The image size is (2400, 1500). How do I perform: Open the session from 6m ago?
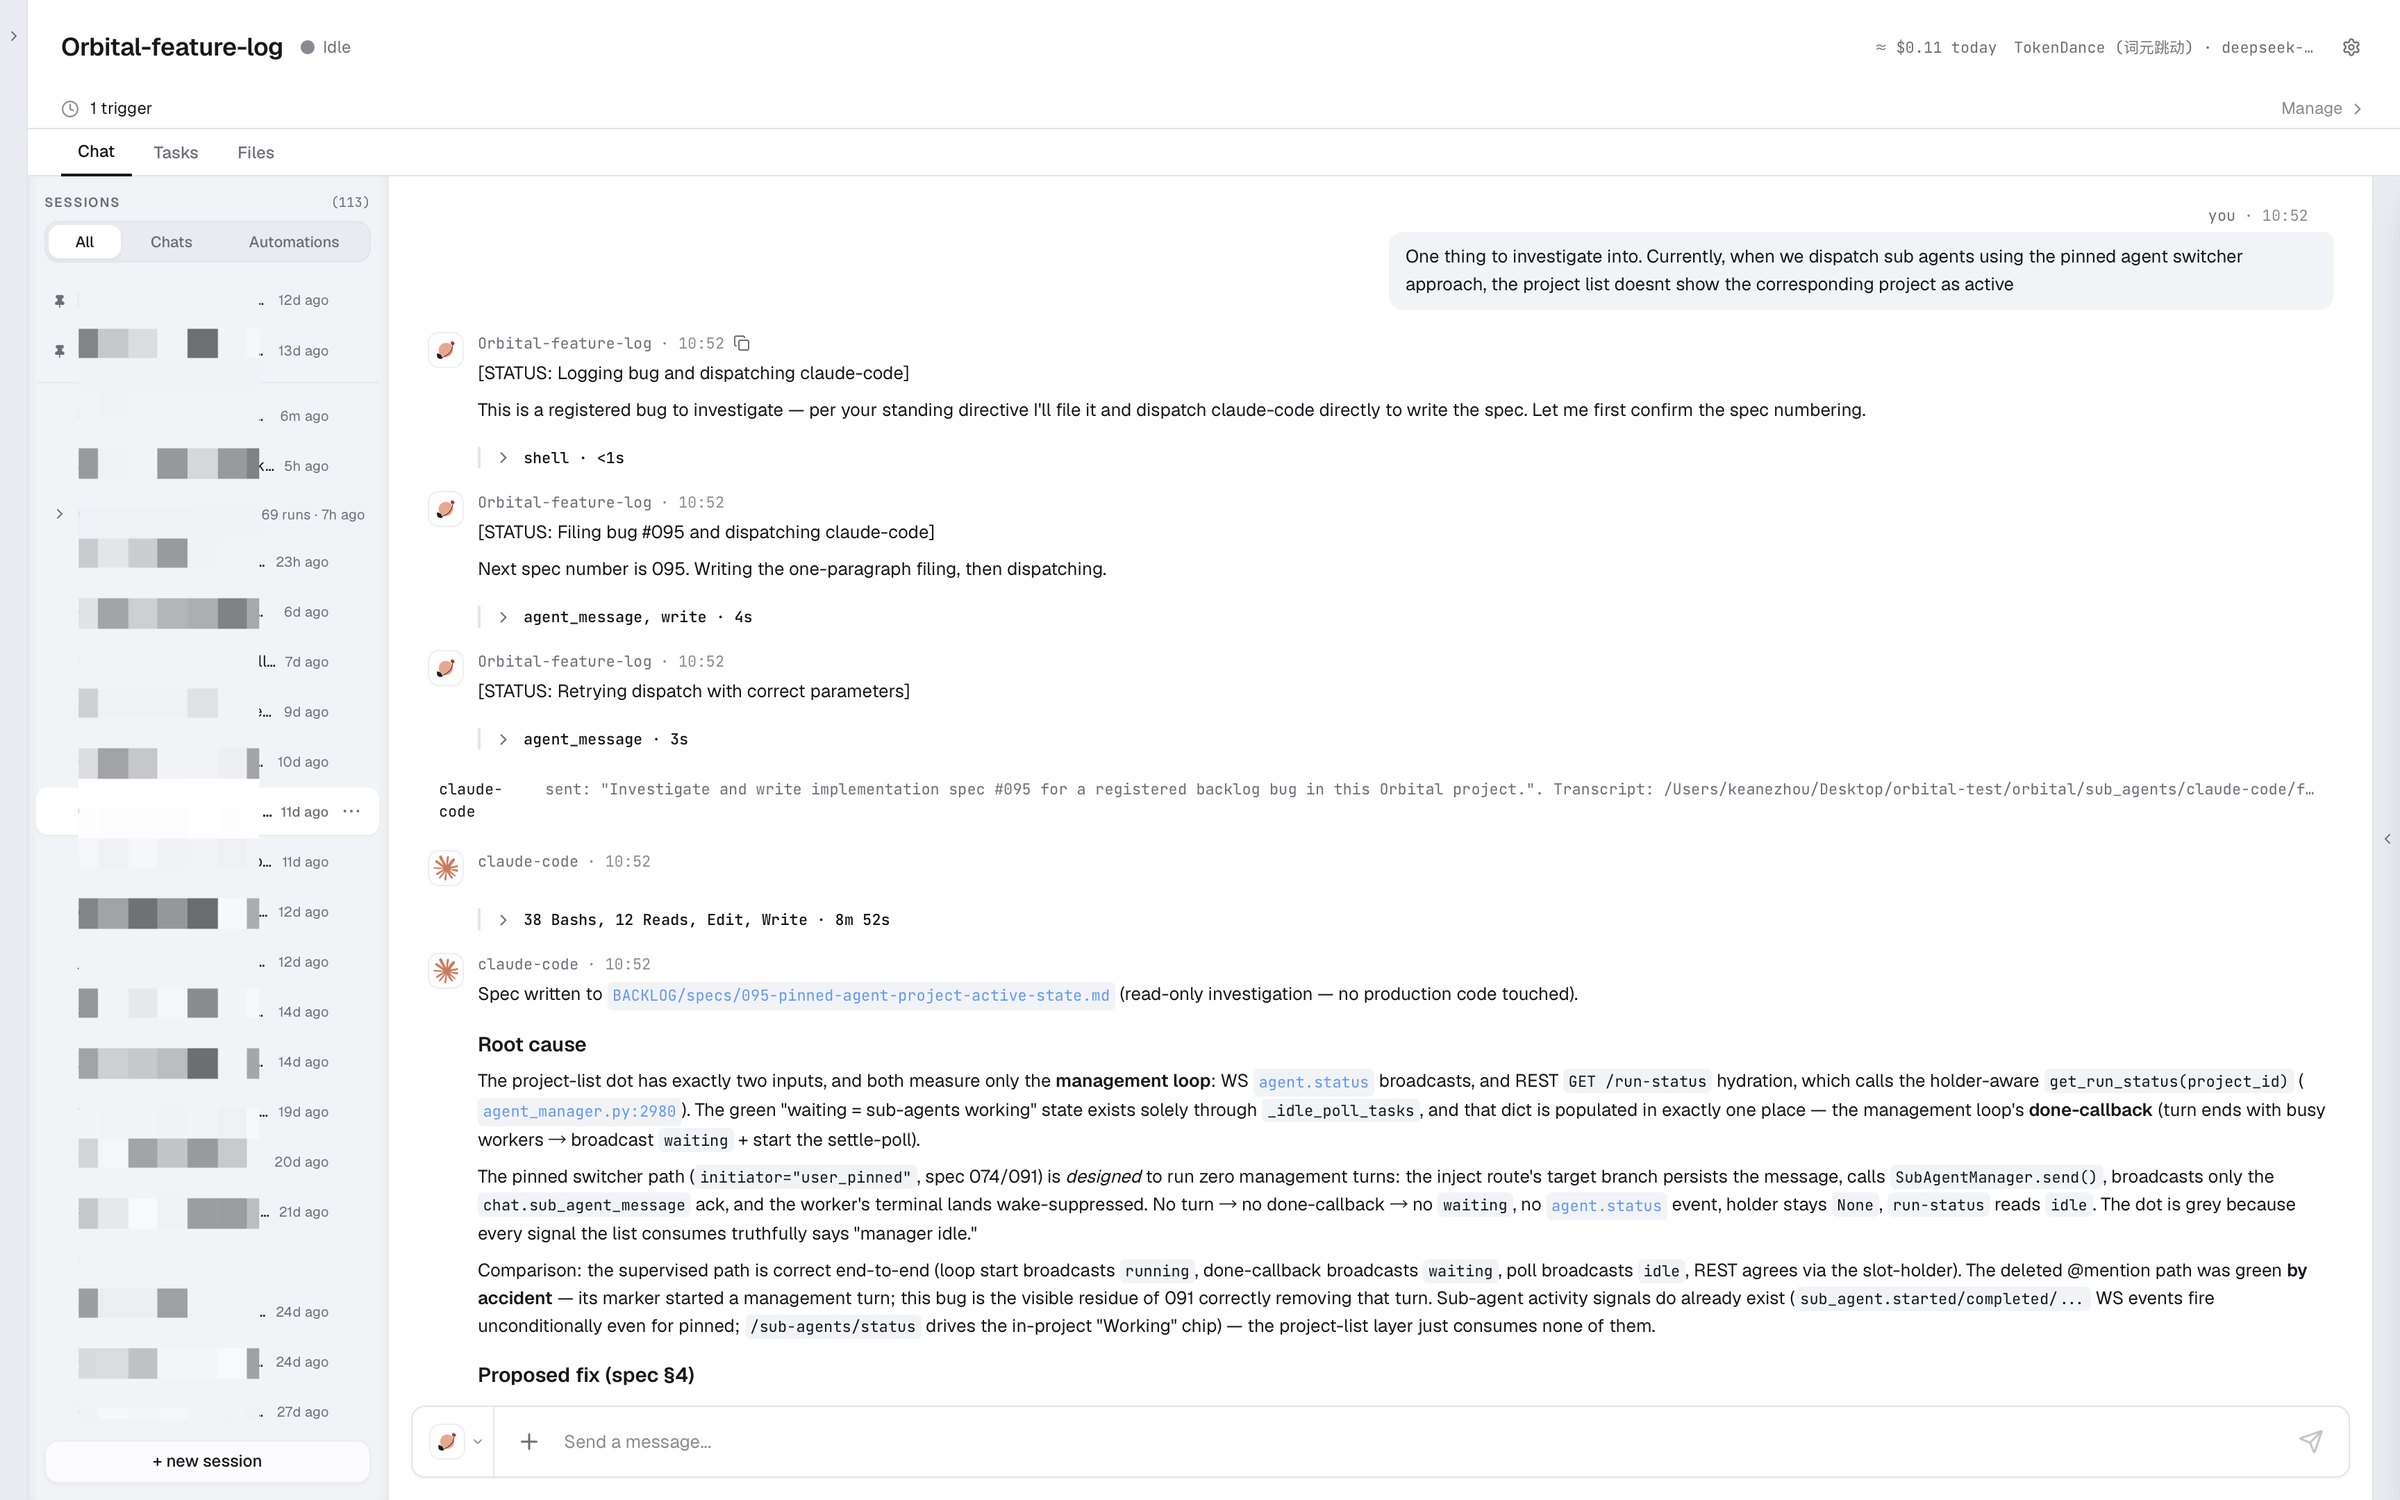tap(207, 416)
